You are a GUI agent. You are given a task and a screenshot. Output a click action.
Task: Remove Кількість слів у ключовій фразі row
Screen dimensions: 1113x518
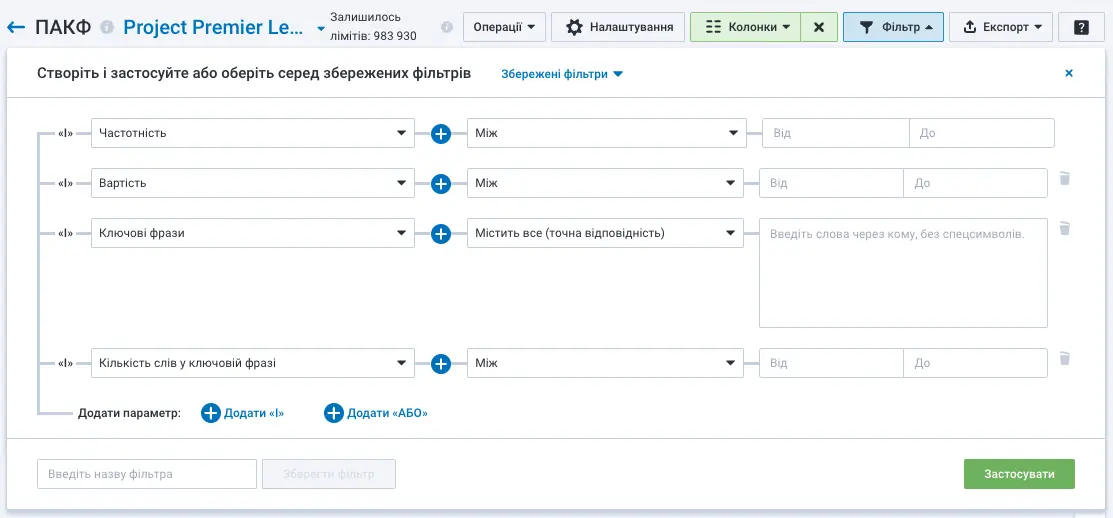pos(1065,359)
